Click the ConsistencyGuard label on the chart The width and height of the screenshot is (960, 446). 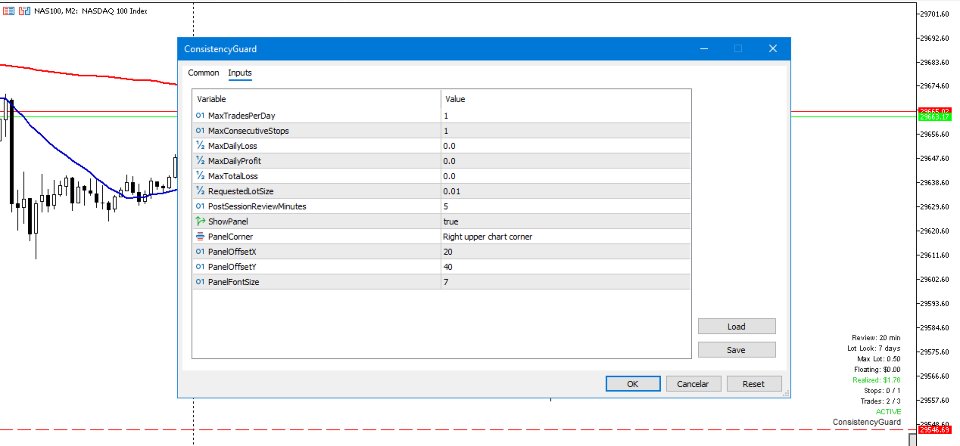tap(866, 422)
